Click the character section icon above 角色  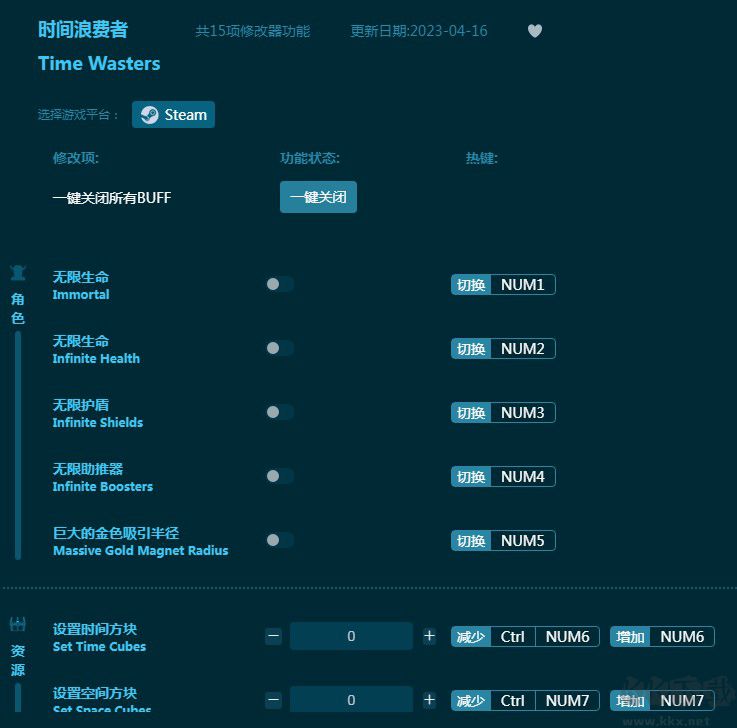click(18, 273)
